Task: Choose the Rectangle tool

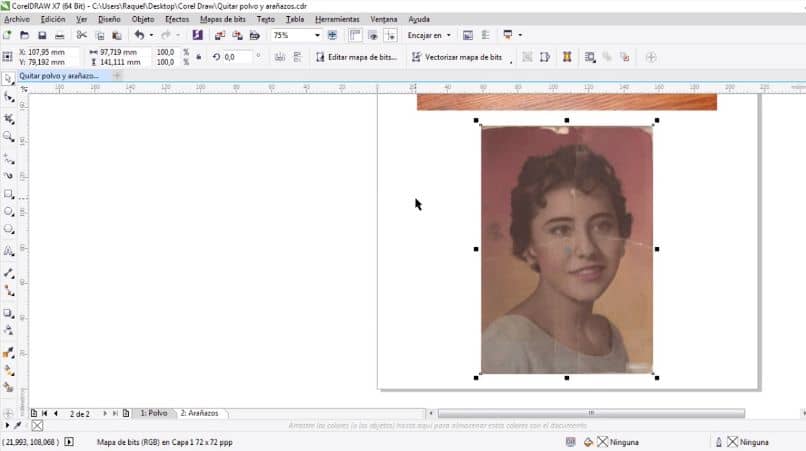Action: point(9,194)
